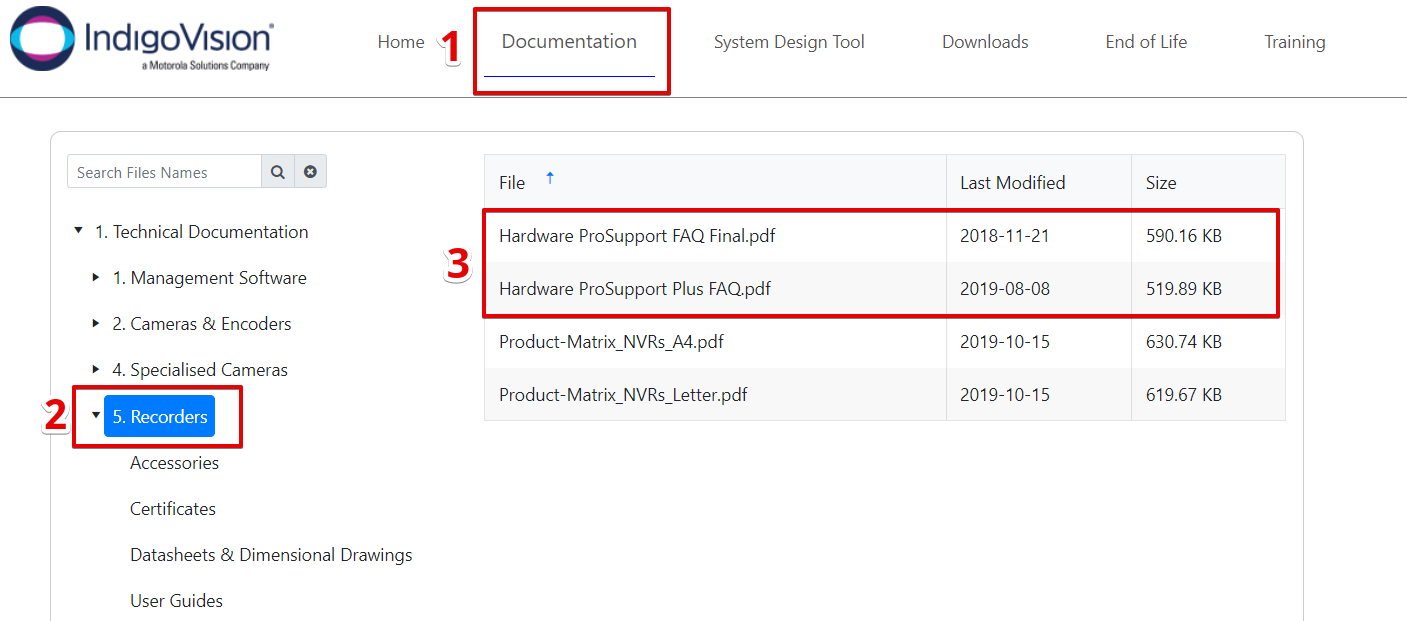Open the User Guides subfolder
Image resolution: width=1407 pixels, height=621 pixels.
coord(176,601)
